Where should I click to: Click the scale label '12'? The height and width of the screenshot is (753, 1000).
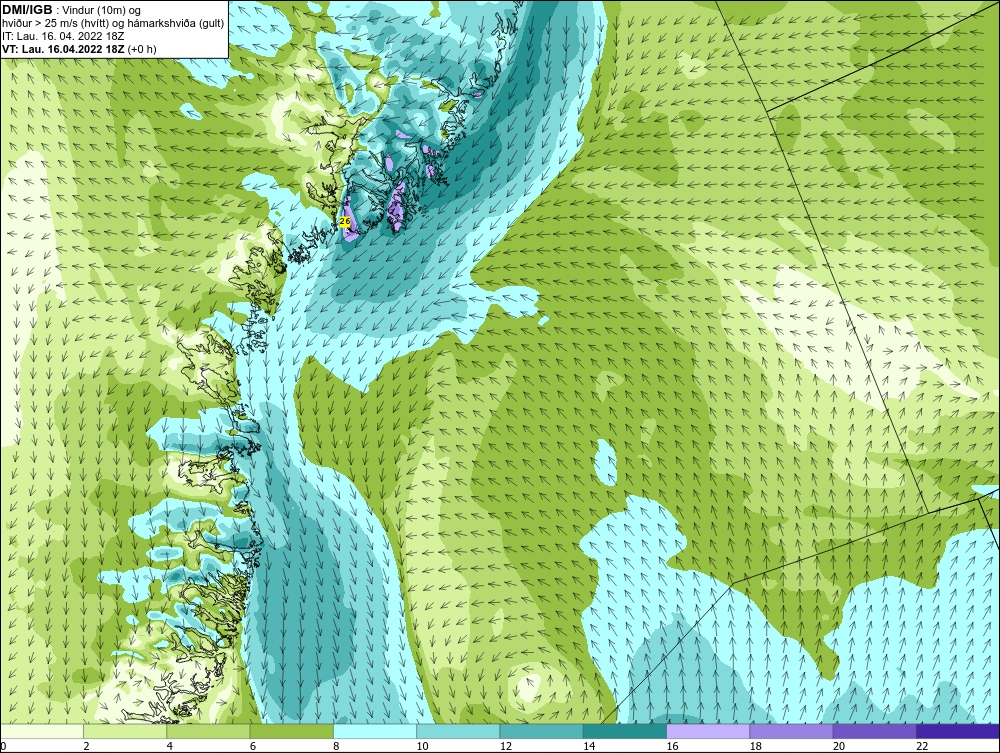pos(506,747)
